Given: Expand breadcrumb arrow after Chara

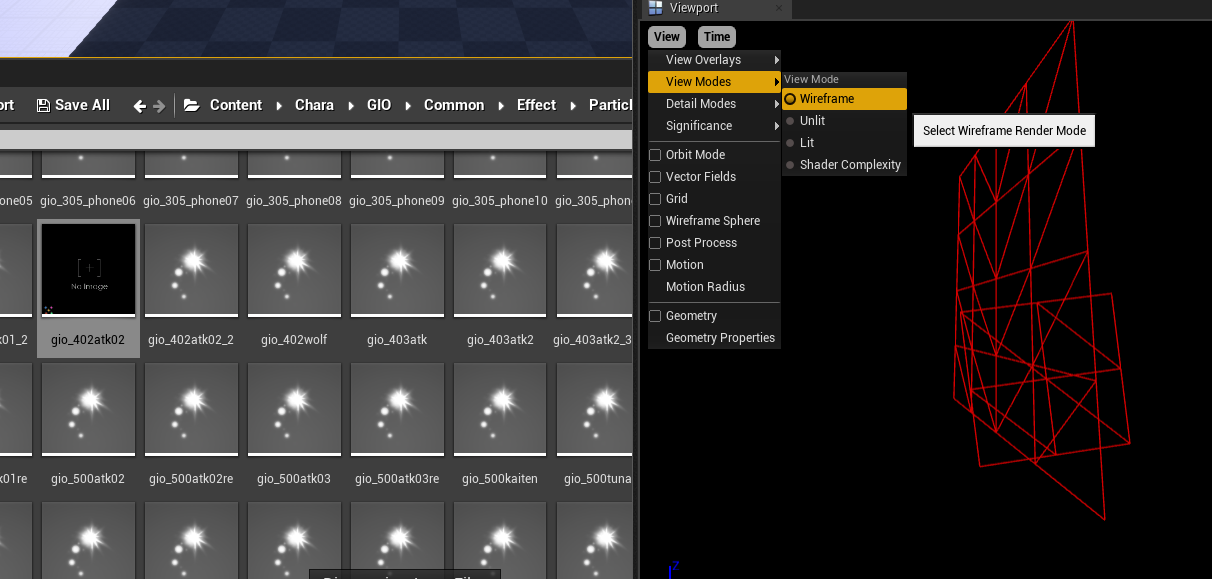Looking at the screenshot, I should [351, 105].
